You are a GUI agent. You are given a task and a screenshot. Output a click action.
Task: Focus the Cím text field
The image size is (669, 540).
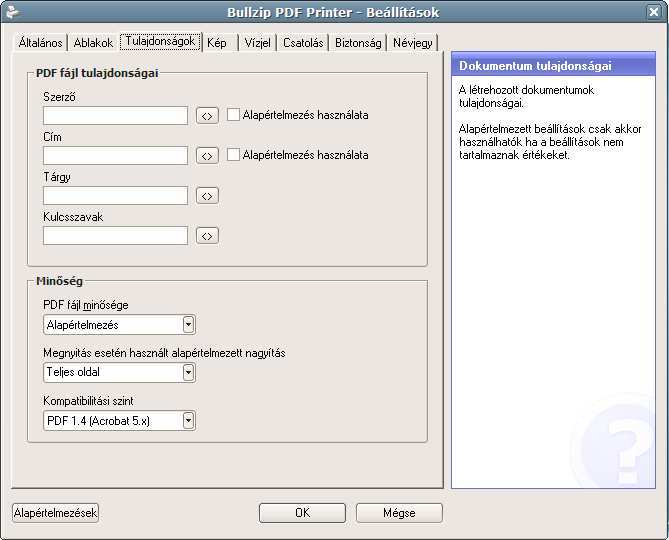tap(115, 156)
